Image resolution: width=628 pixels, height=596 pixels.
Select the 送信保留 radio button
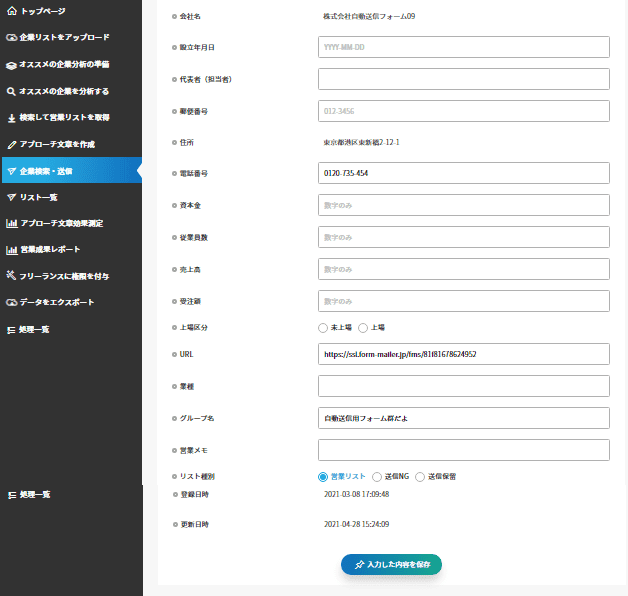point(420,477)
